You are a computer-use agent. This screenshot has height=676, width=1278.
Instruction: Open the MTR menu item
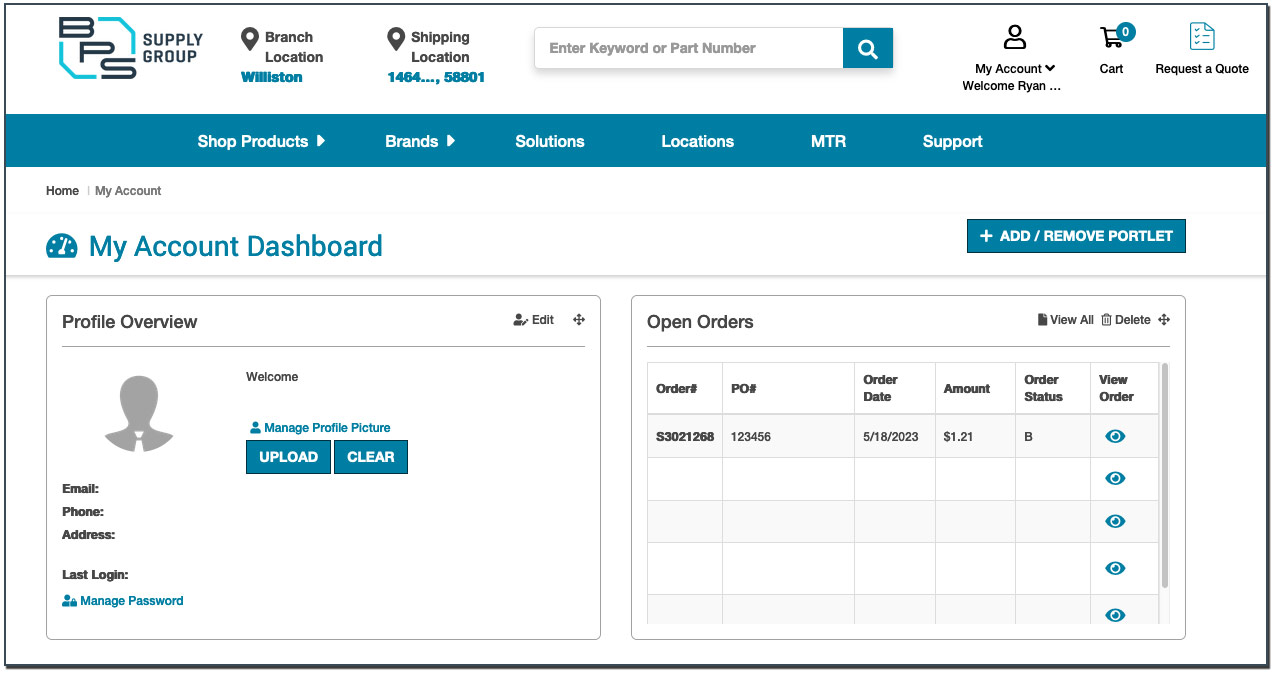pos(828,141)
